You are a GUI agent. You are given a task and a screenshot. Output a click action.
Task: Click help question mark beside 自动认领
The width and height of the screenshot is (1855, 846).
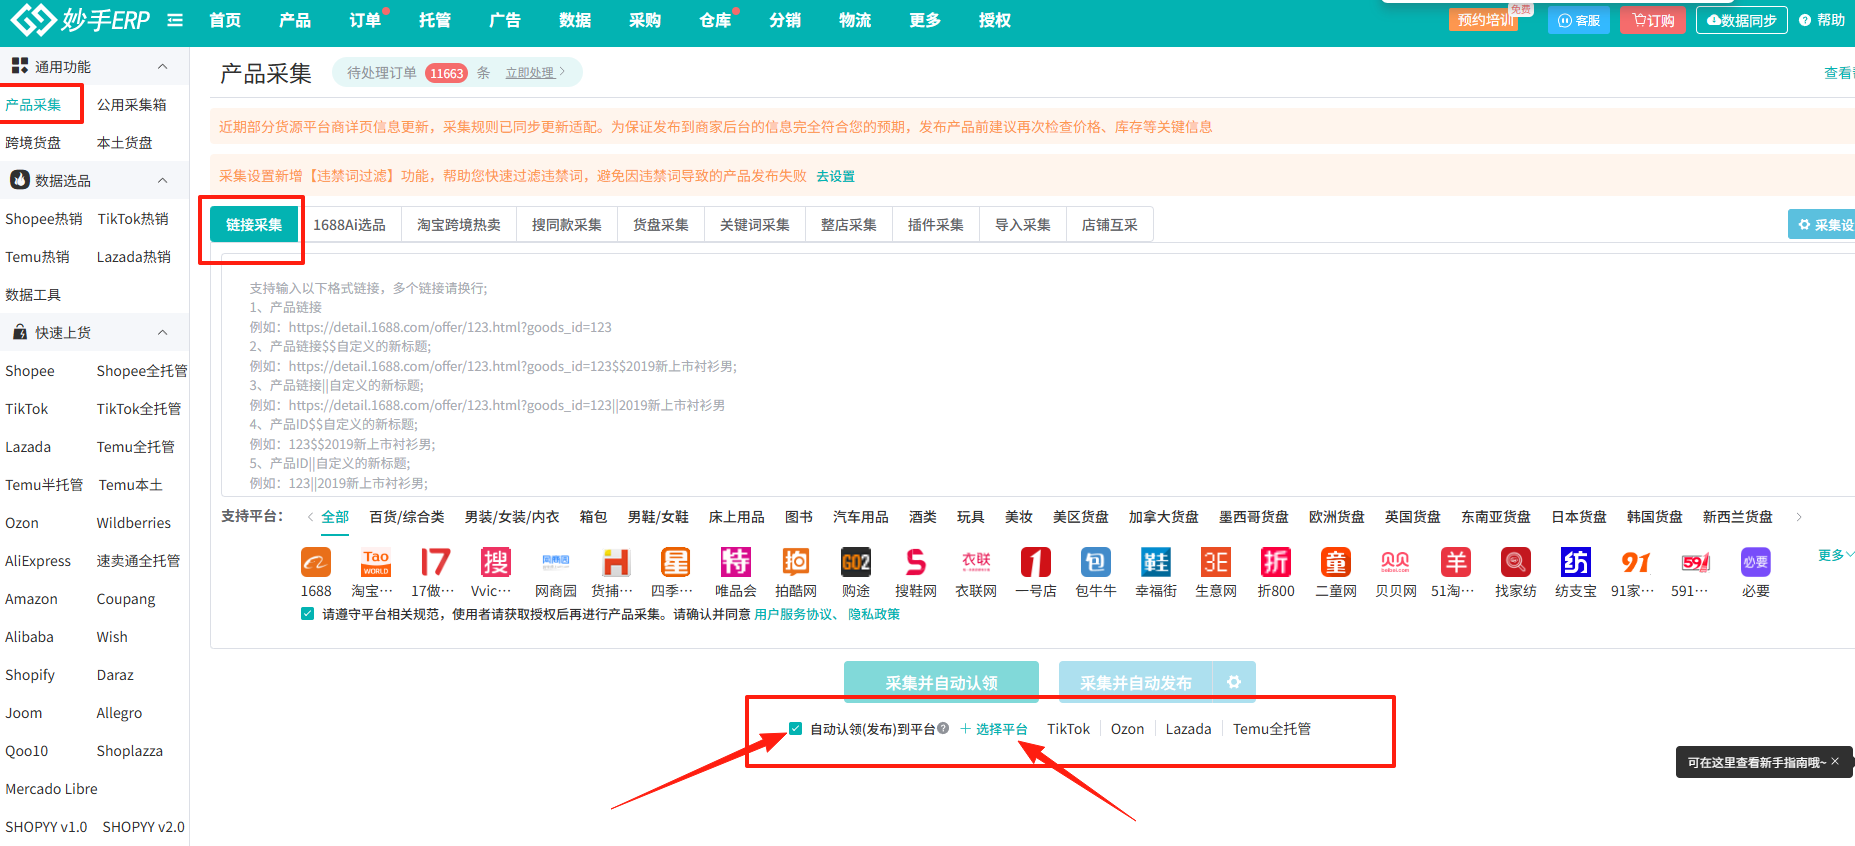pyautogui.click(x=943, y=728)
